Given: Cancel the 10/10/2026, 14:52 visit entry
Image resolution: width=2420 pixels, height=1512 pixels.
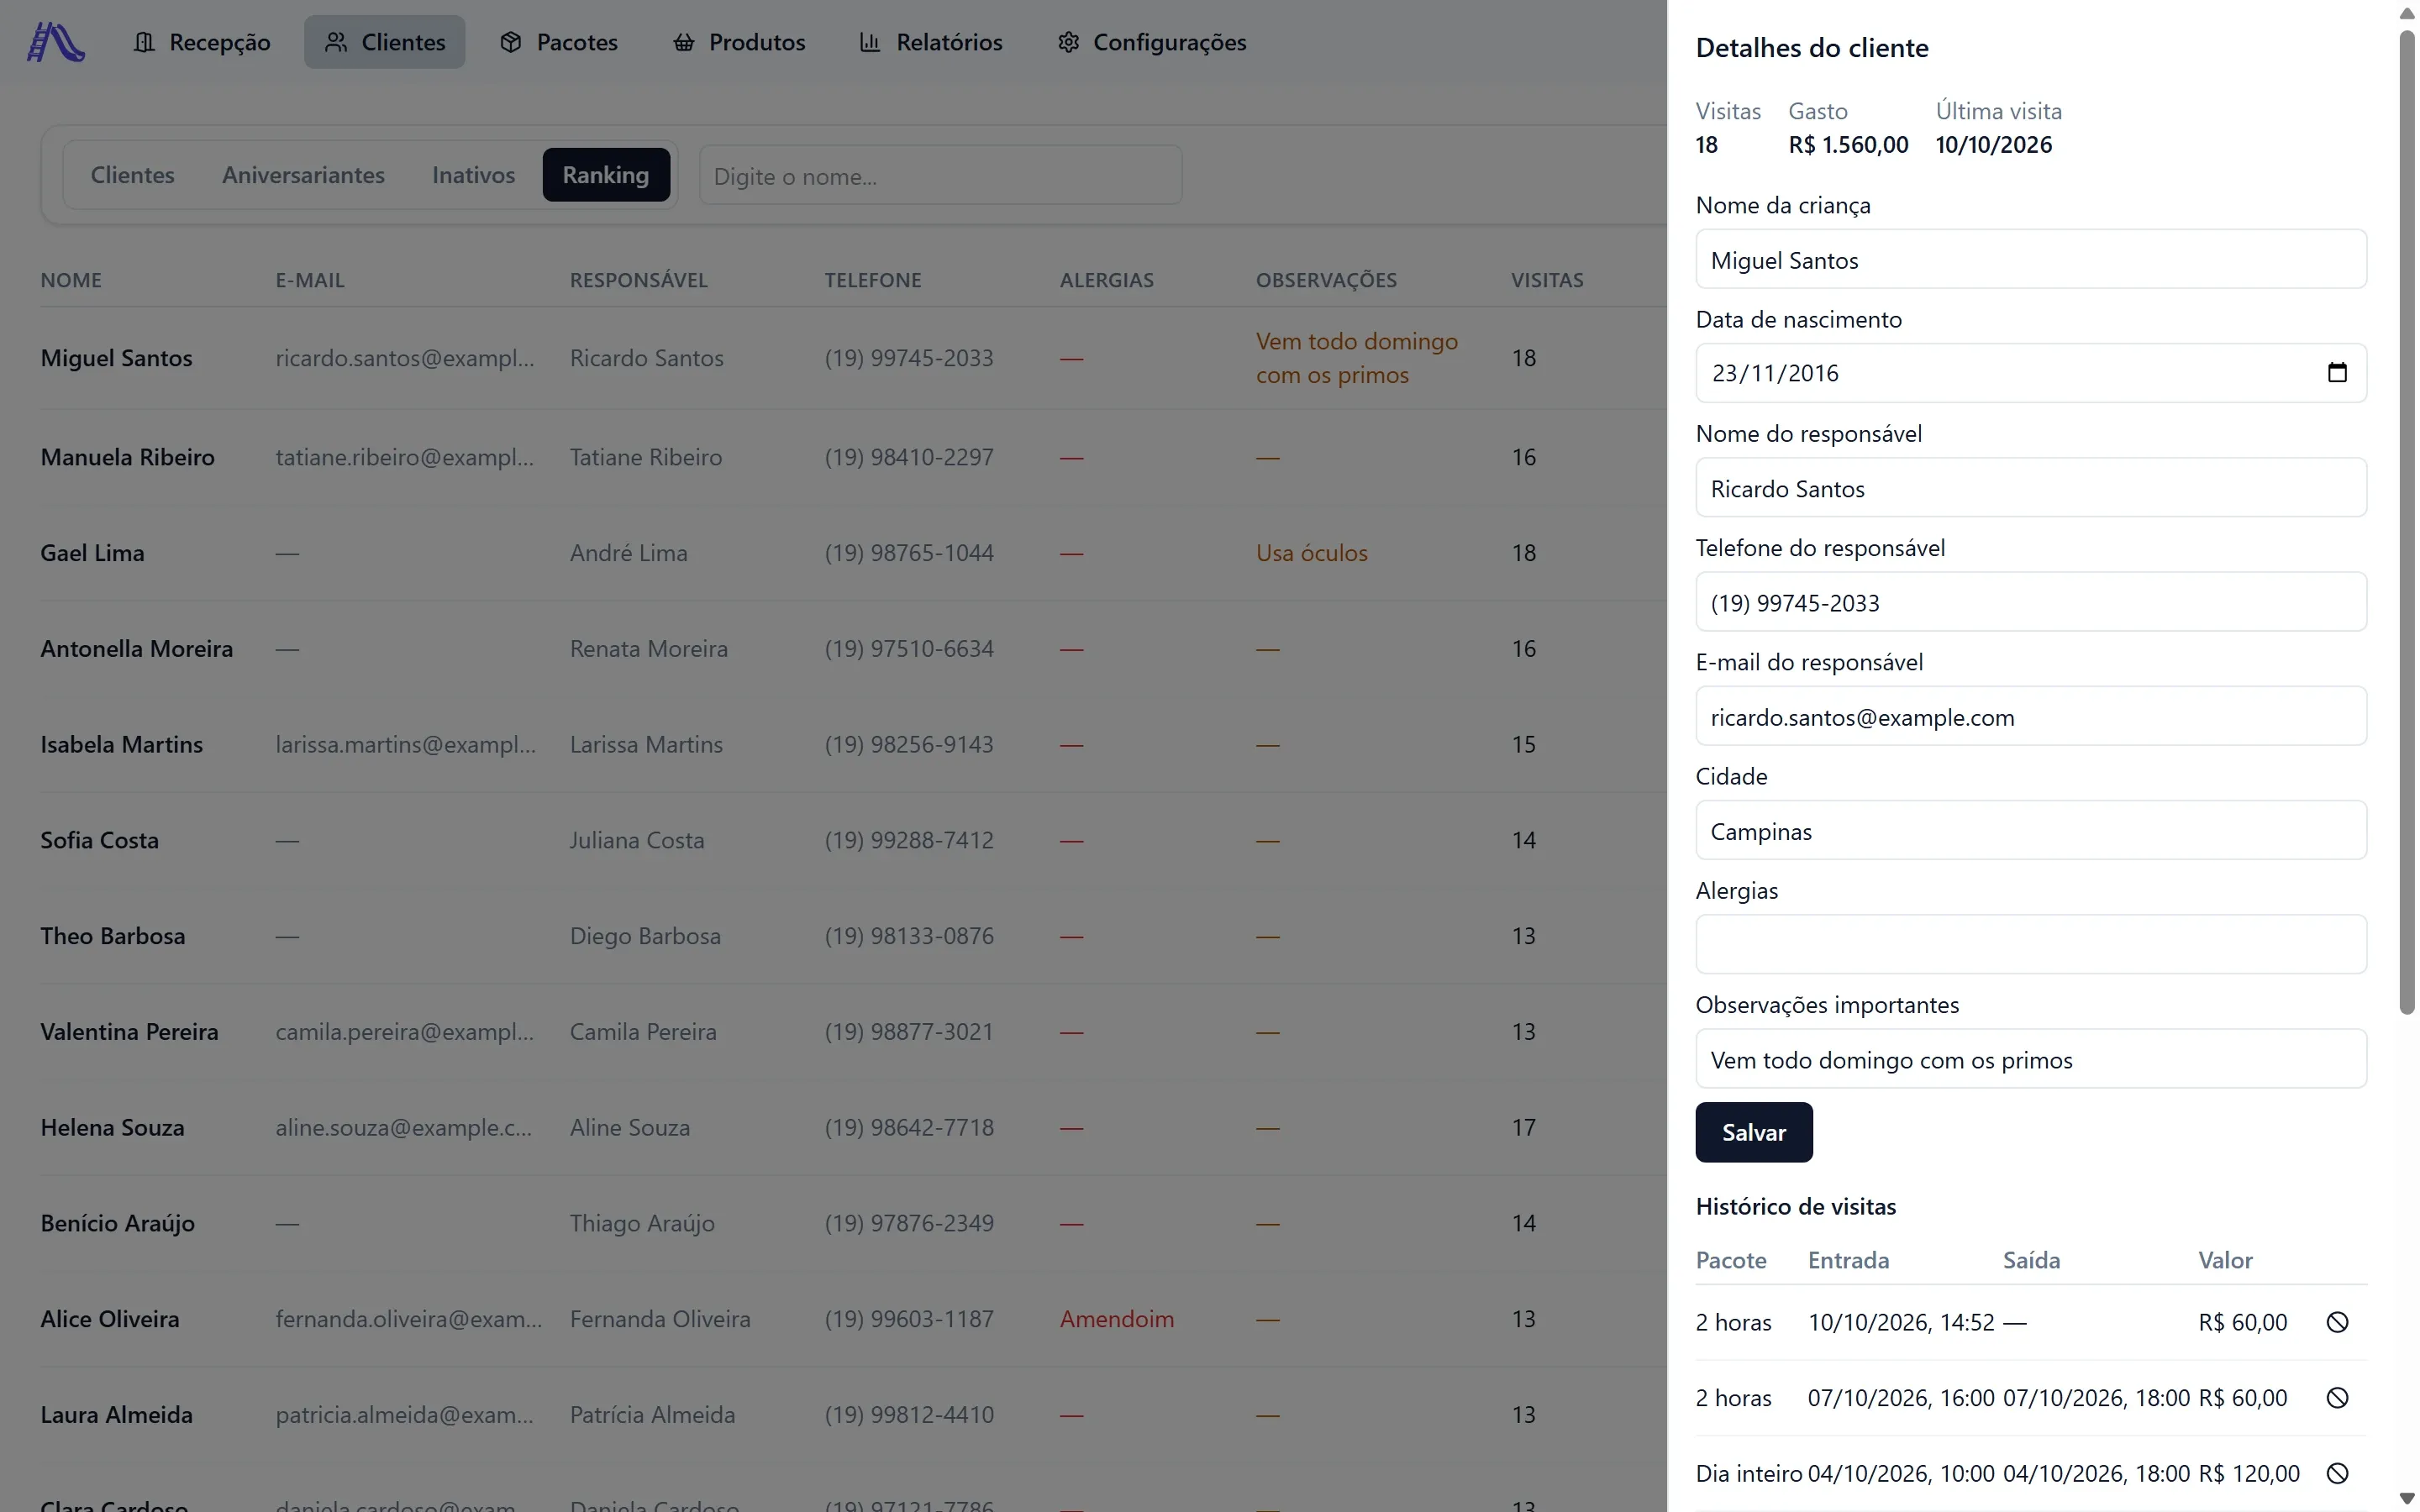Looking at the screenshot, I should click(2336, 1322).
